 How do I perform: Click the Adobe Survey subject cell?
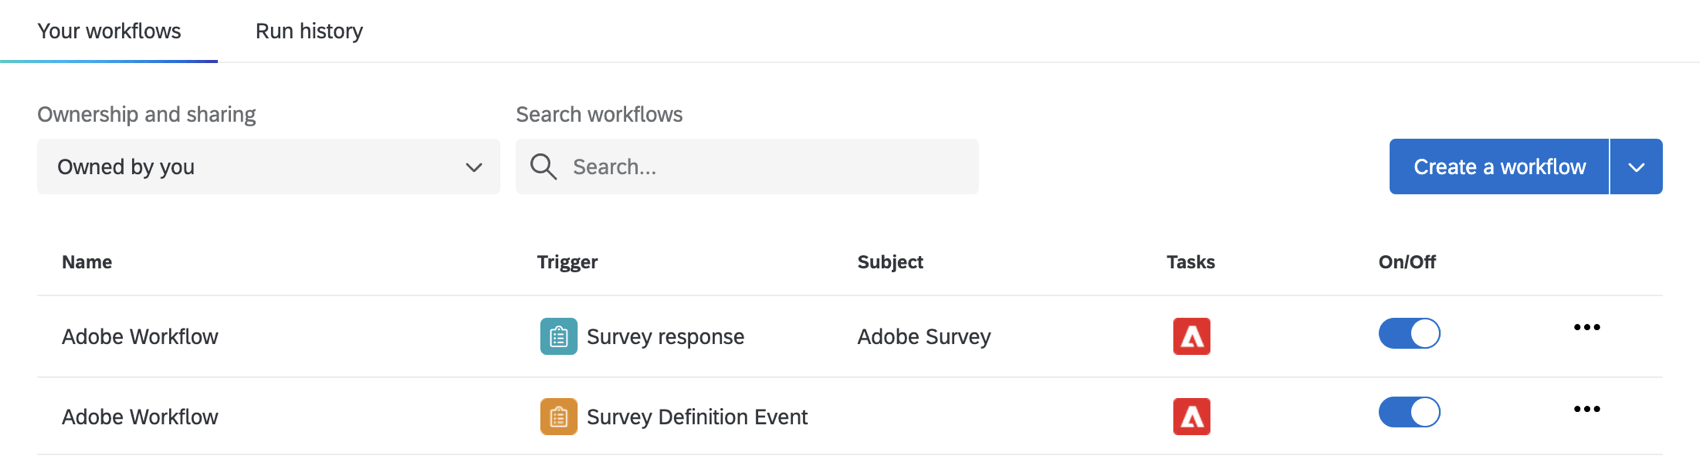(923, 337)
